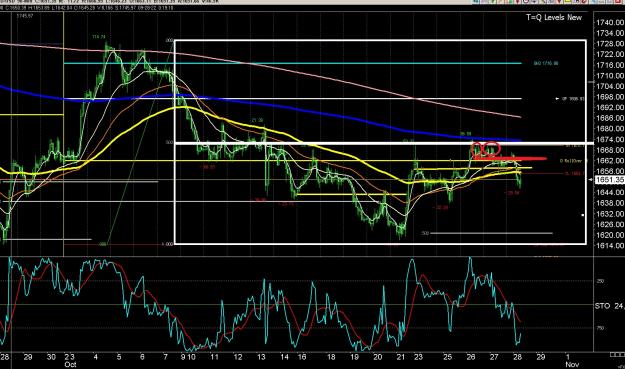625x369 pixels.
Task: Click the 1632.00 price axis label
Action: [x=610, y=214]
